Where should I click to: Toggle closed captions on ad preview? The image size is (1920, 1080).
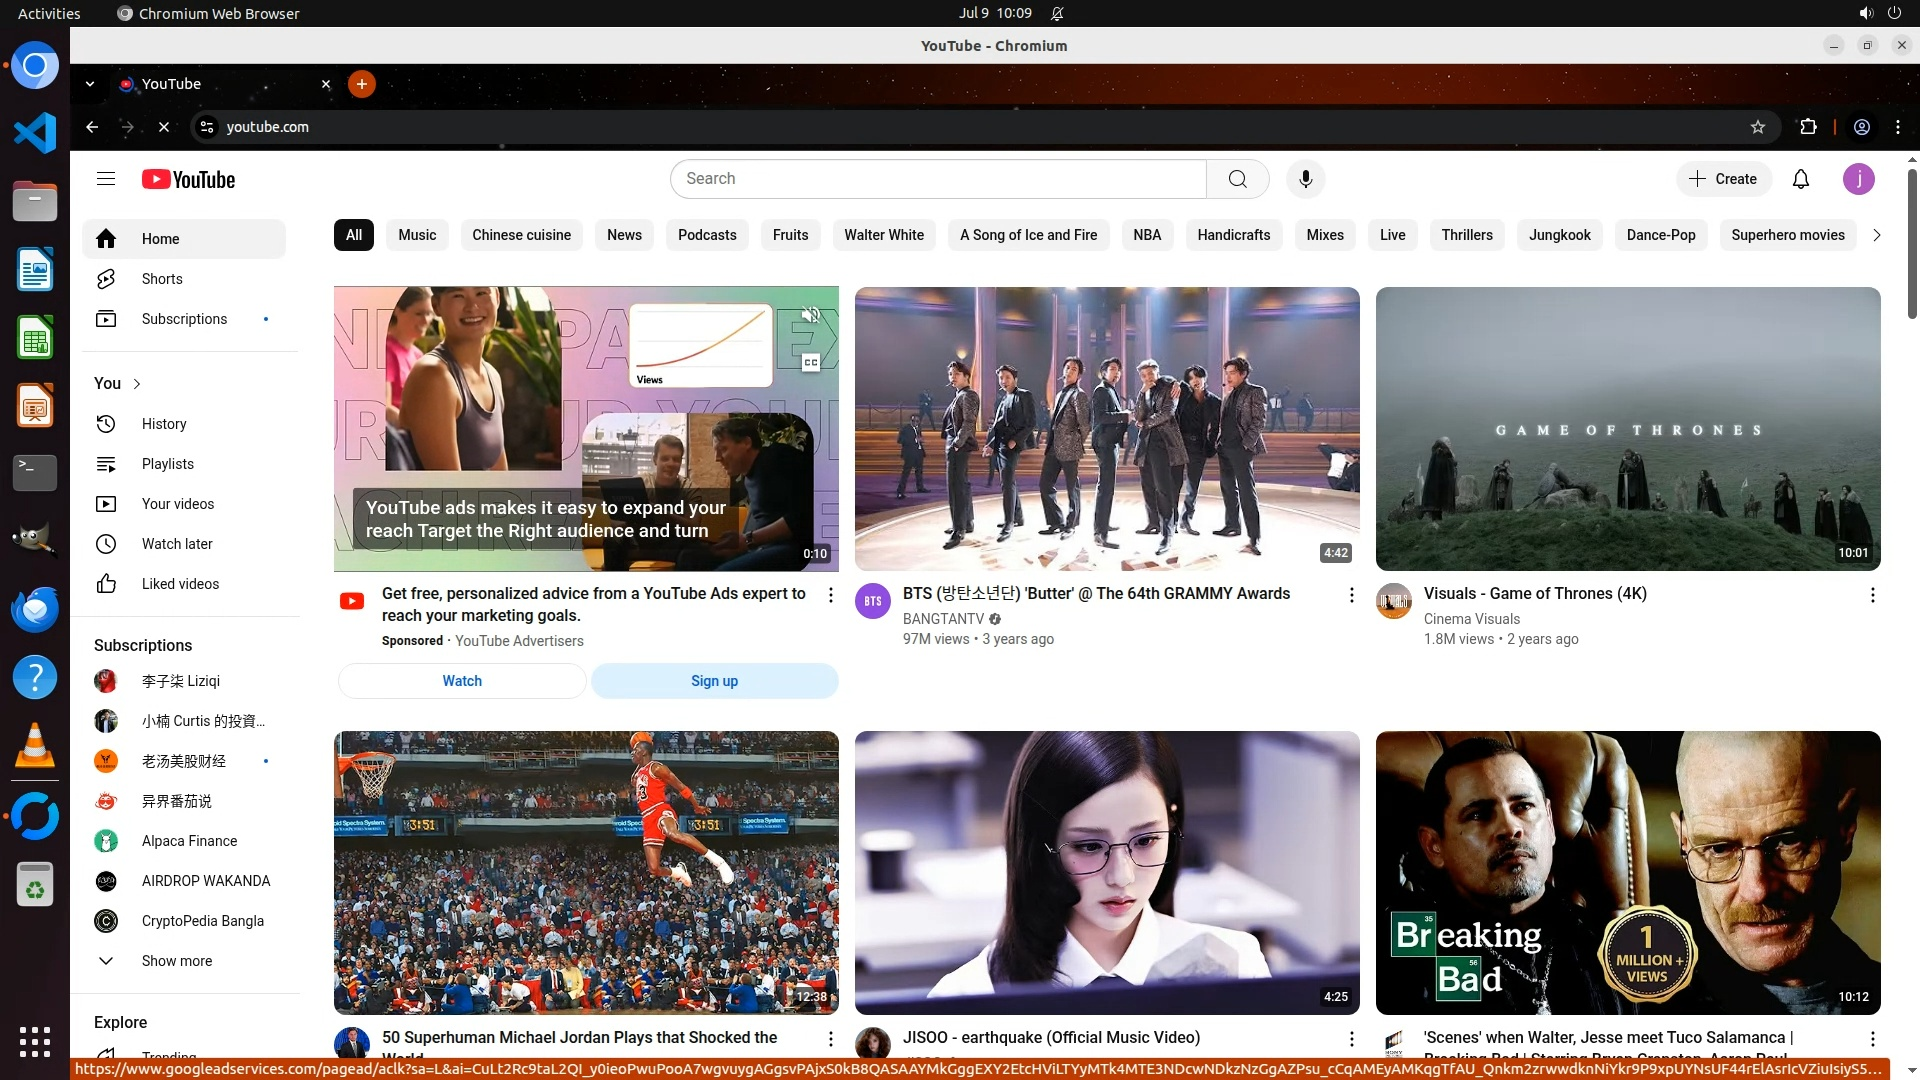coord(811,363)
